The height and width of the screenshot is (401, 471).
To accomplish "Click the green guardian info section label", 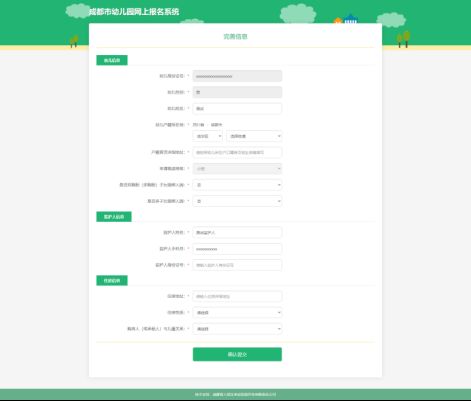I will click(114, 217).
